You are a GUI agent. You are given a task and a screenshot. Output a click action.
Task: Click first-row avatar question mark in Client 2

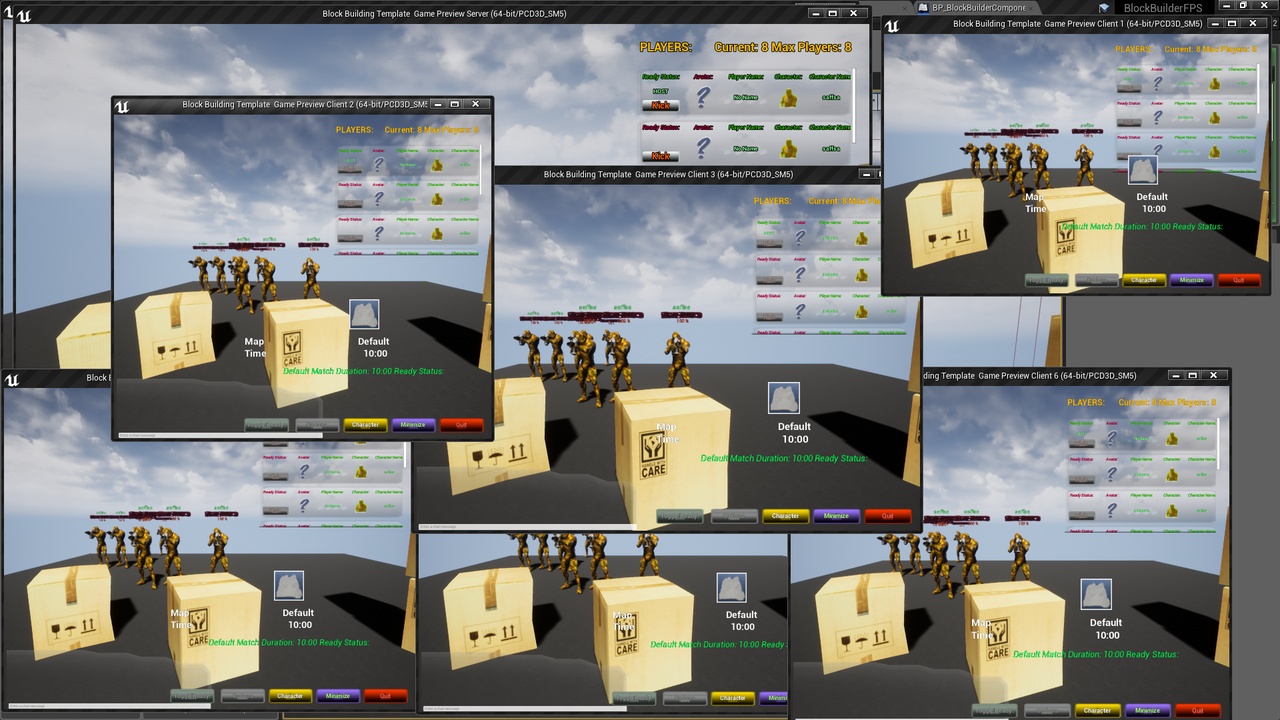(x=379, y=165)
